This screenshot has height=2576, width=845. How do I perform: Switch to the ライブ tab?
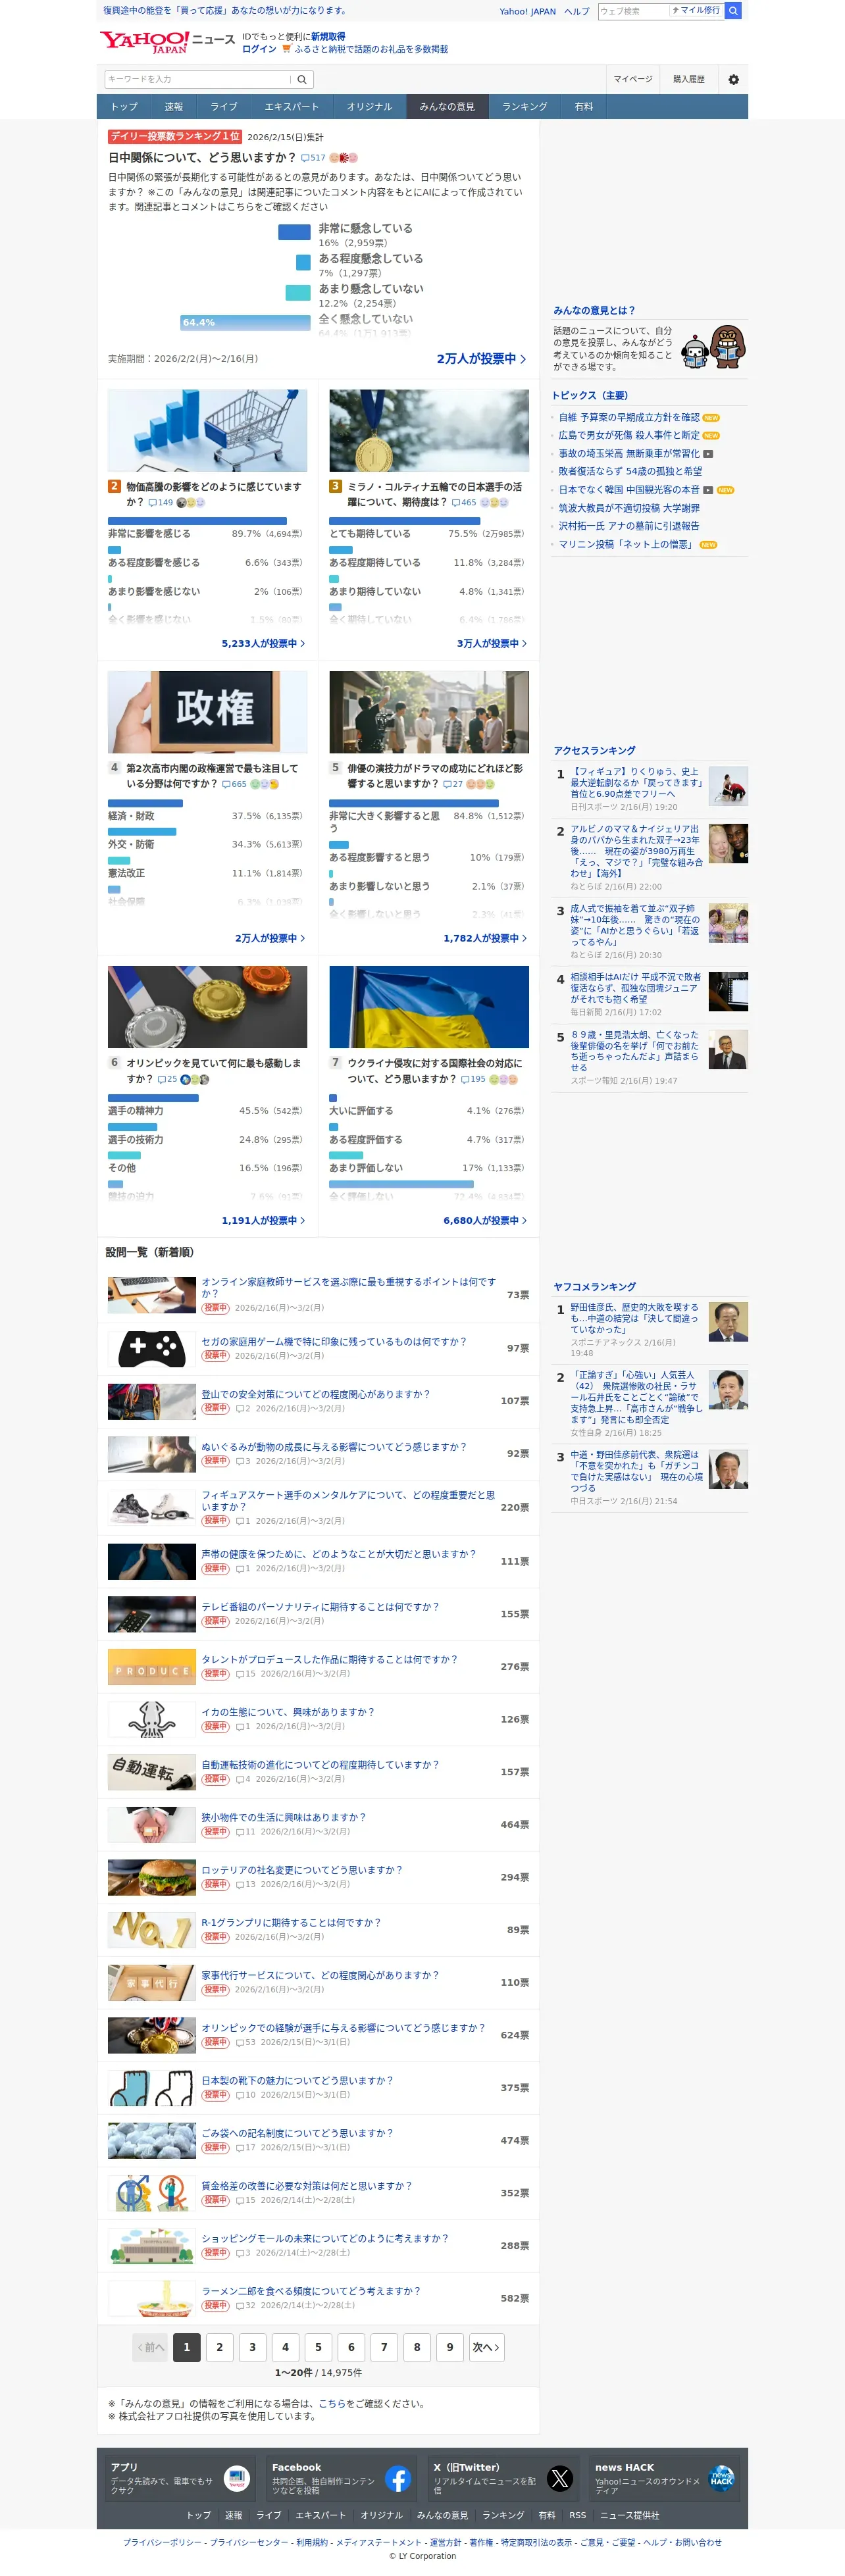coord(224,107)
